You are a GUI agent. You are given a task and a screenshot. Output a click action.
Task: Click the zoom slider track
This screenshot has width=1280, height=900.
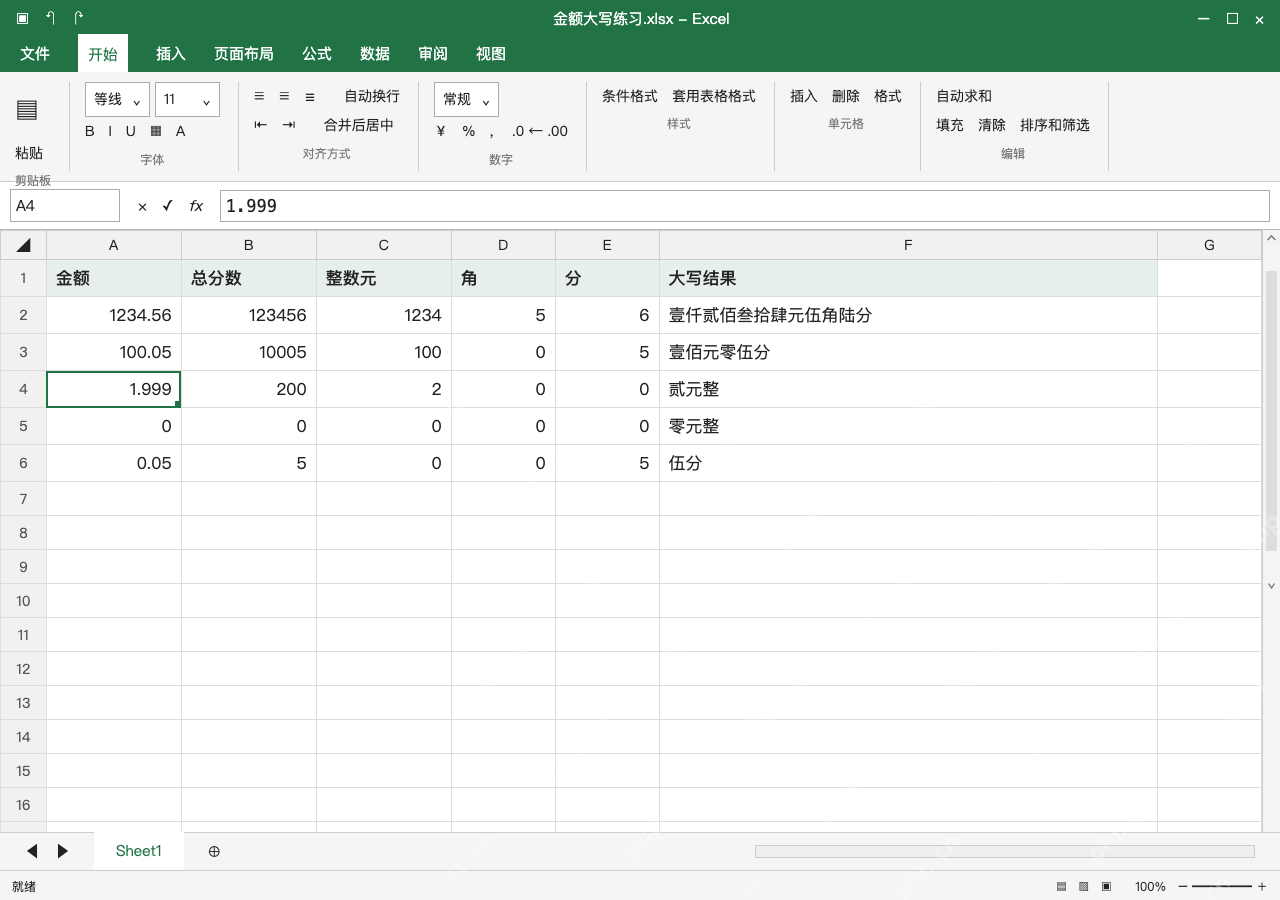click(x=1222, y=886)
